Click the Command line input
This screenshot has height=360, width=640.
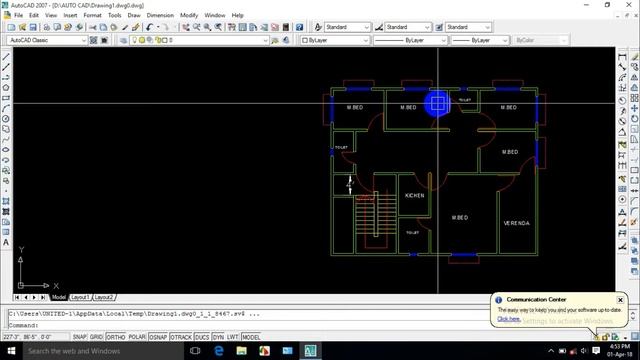[249, 326]
